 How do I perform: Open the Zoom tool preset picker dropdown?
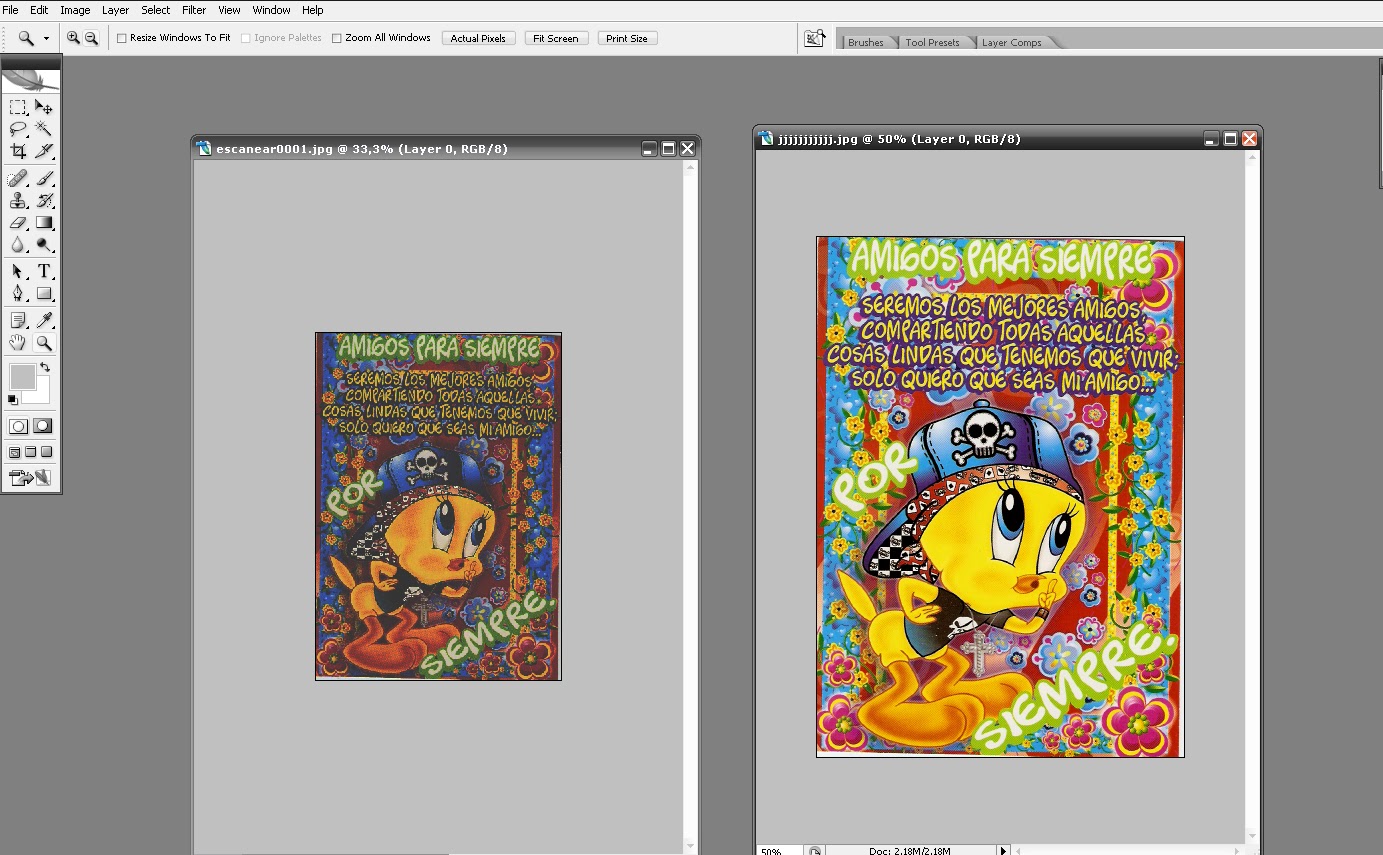click(x=46, y=38)
